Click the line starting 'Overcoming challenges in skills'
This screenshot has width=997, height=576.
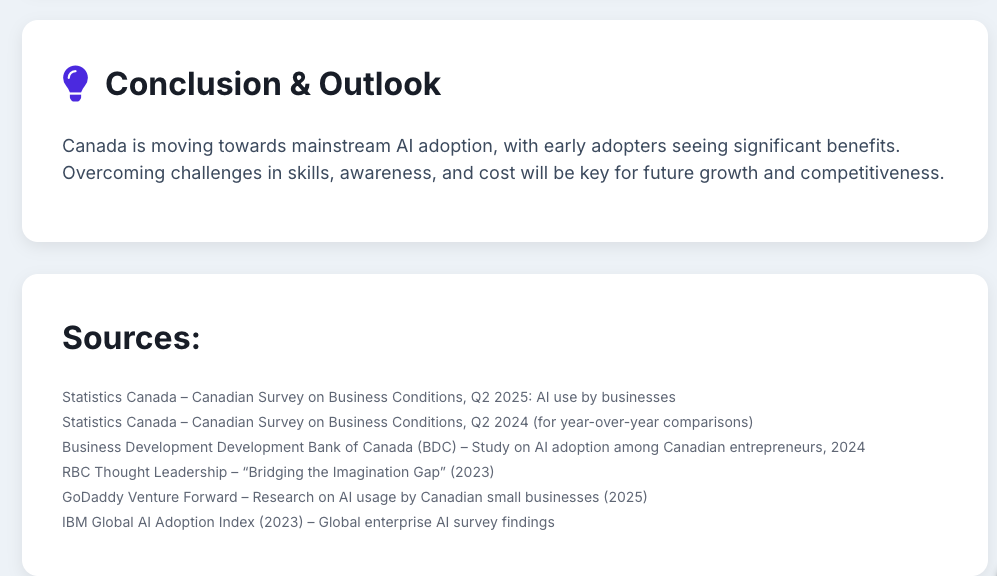tap(503, 172)
